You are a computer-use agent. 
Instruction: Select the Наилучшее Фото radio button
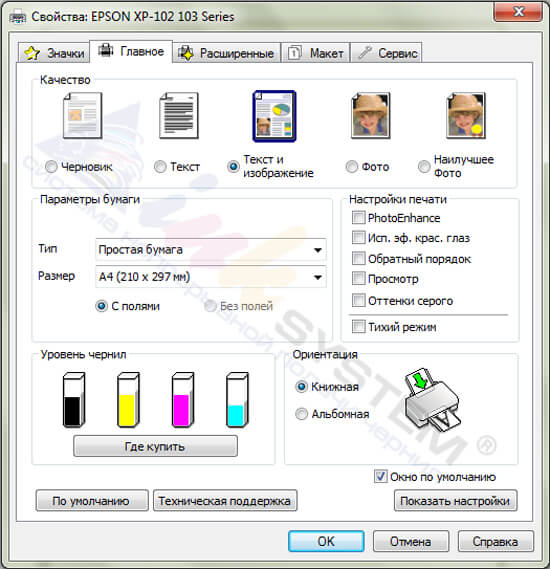tap(424, 167)
